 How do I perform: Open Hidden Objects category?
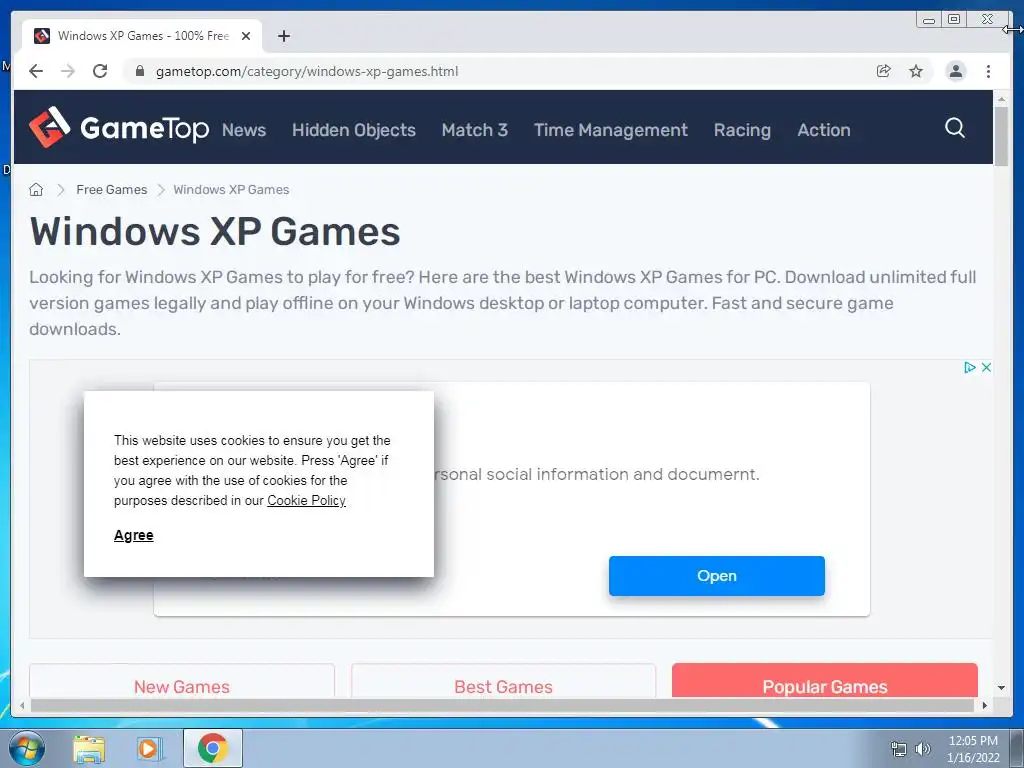[354, 130]
